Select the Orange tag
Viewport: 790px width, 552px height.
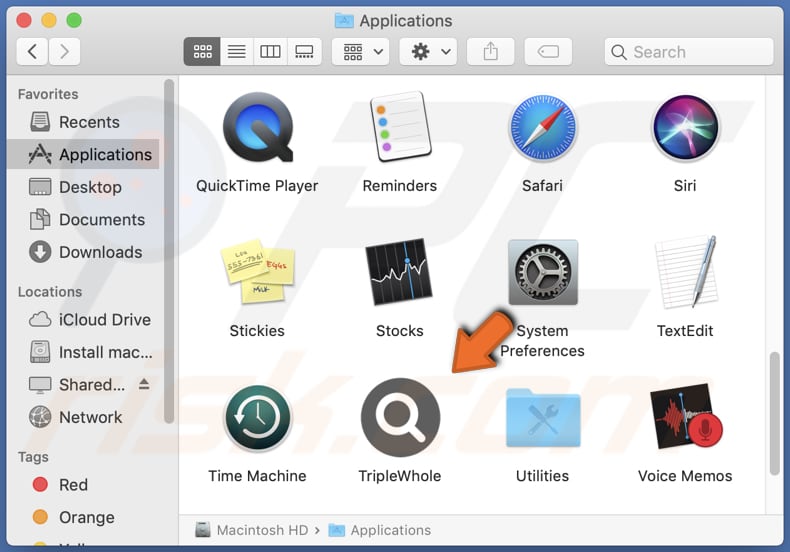(84, 517)
